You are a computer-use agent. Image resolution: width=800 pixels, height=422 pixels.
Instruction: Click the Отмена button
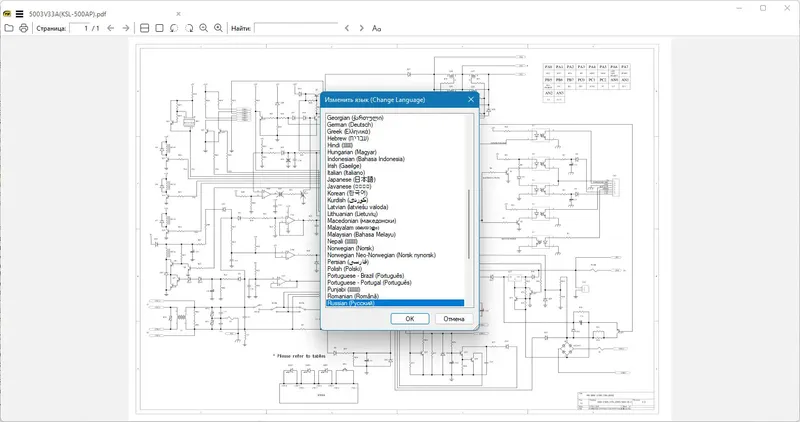coord(454,318)
